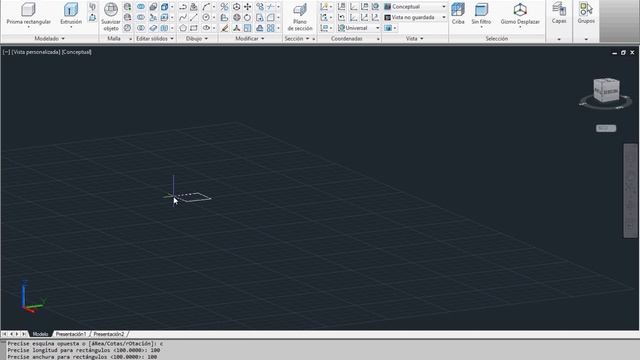Expand the Grupos panel arrow
This screenshot has width=640, height=360.
[x=586, y=39]
